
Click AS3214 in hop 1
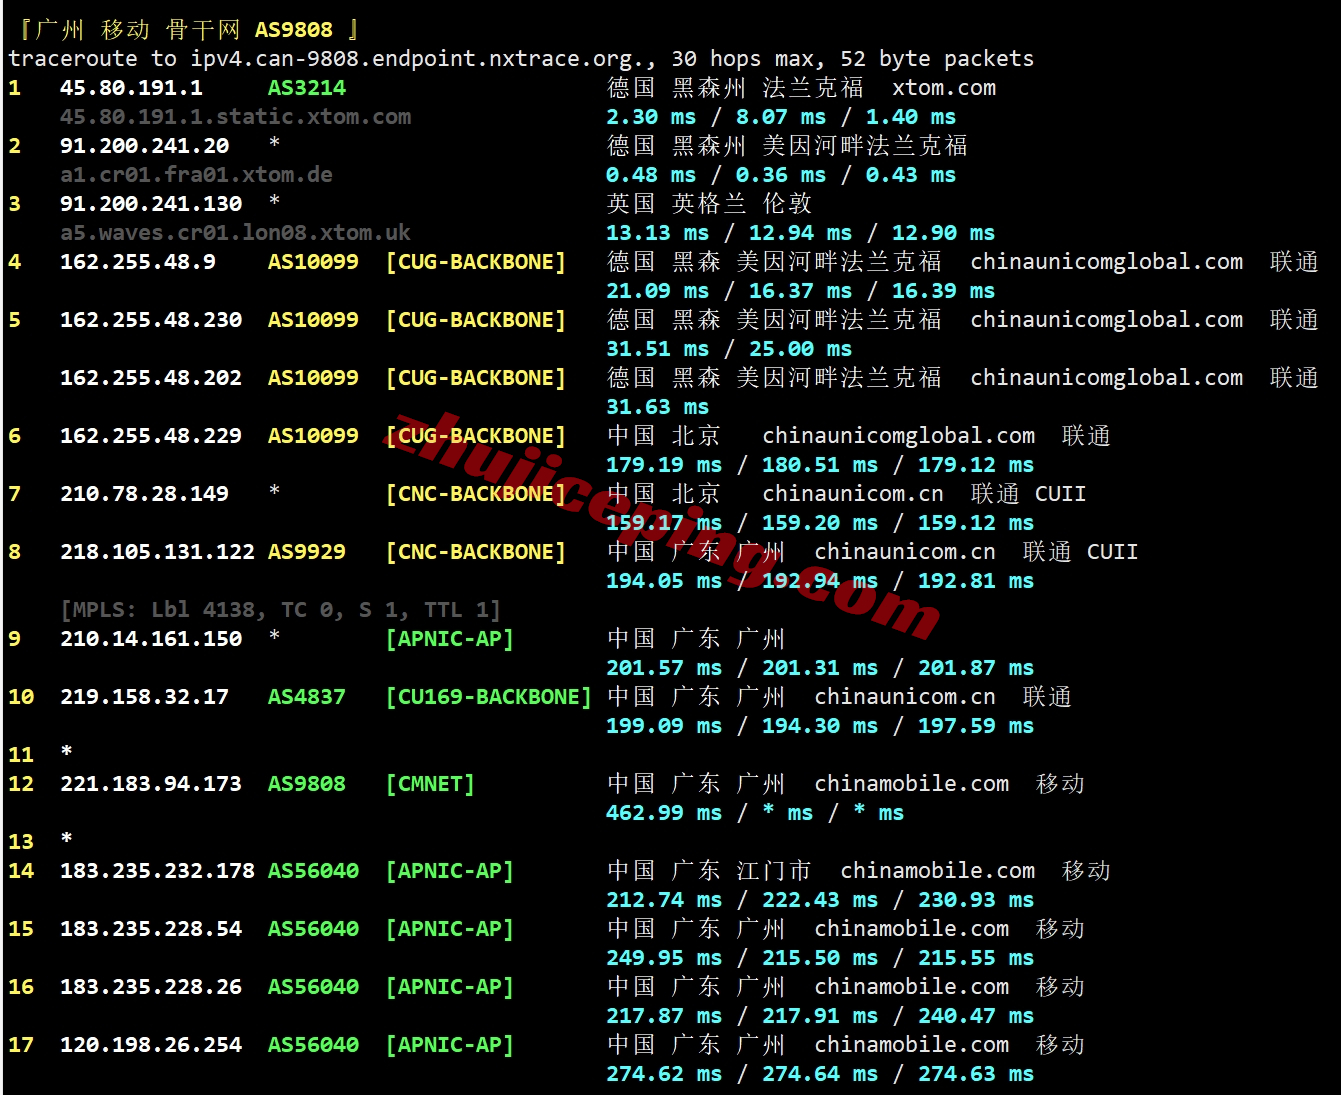(307, 88)
